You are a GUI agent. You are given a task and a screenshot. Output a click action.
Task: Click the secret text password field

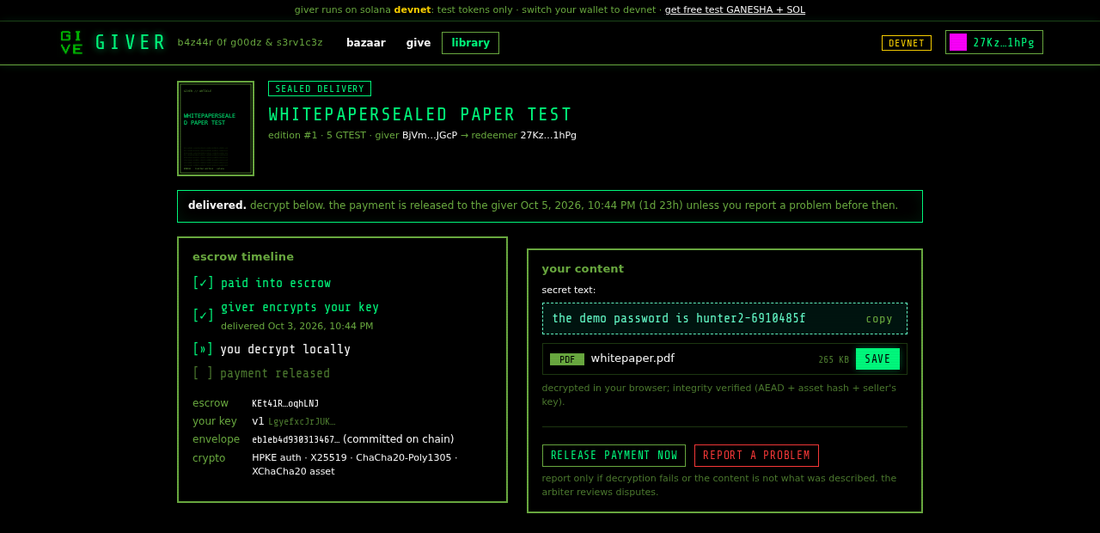click(x=724, y=318)
